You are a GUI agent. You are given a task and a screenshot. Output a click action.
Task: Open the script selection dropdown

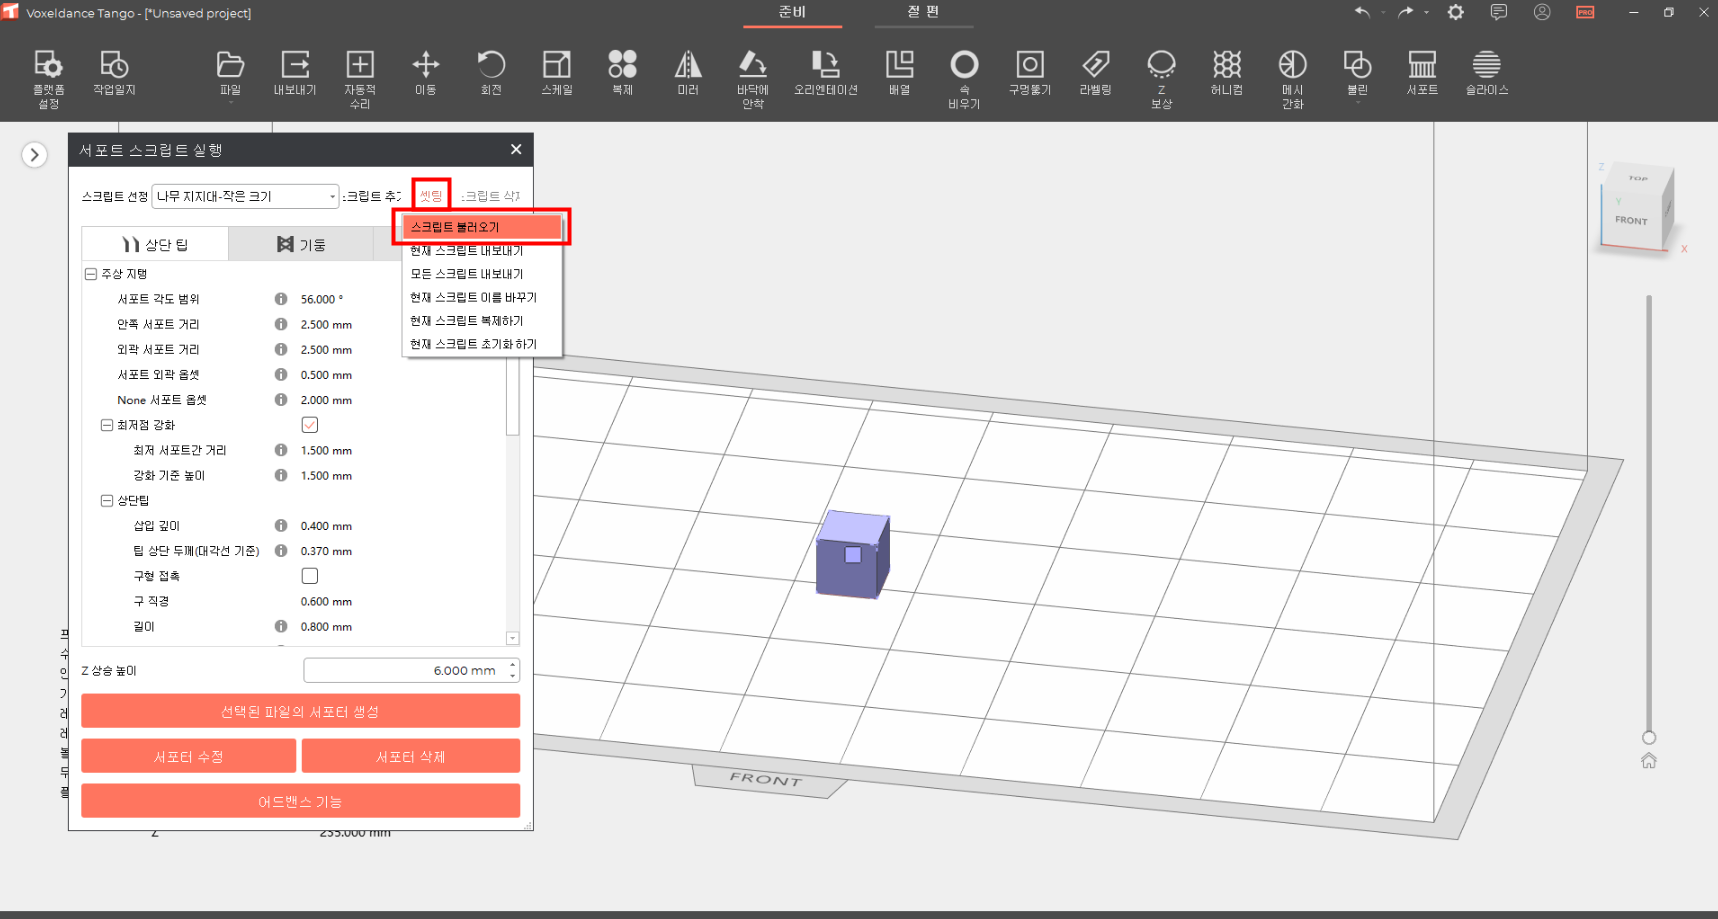[x=245, y=196]
